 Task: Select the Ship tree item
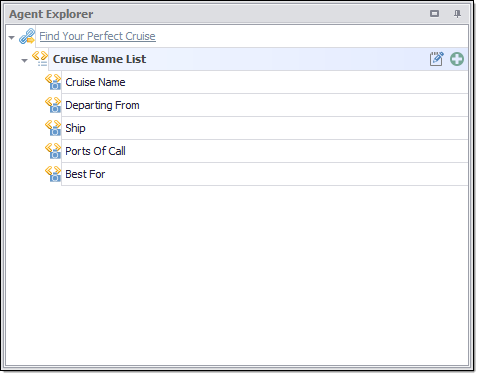point(265,128)
